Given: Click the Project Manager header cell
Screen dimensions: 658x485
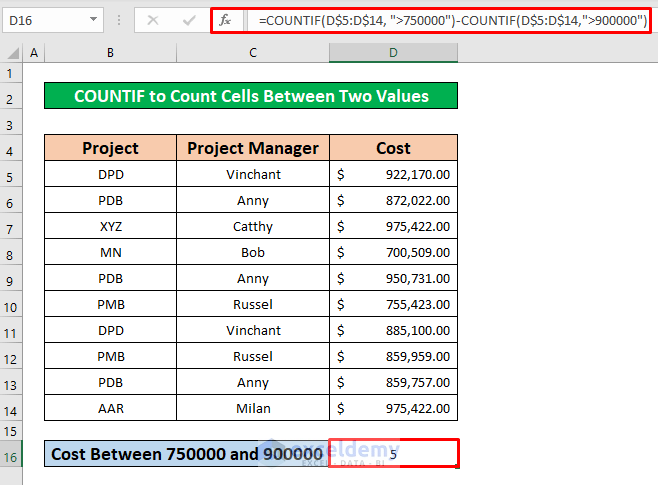Looking at the screenshot, I should coord(253,148).
